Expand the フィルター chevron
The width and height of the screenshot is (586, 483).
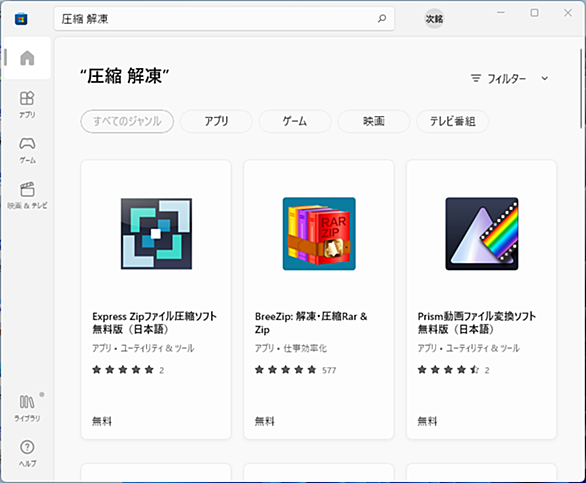click(545, 79)
